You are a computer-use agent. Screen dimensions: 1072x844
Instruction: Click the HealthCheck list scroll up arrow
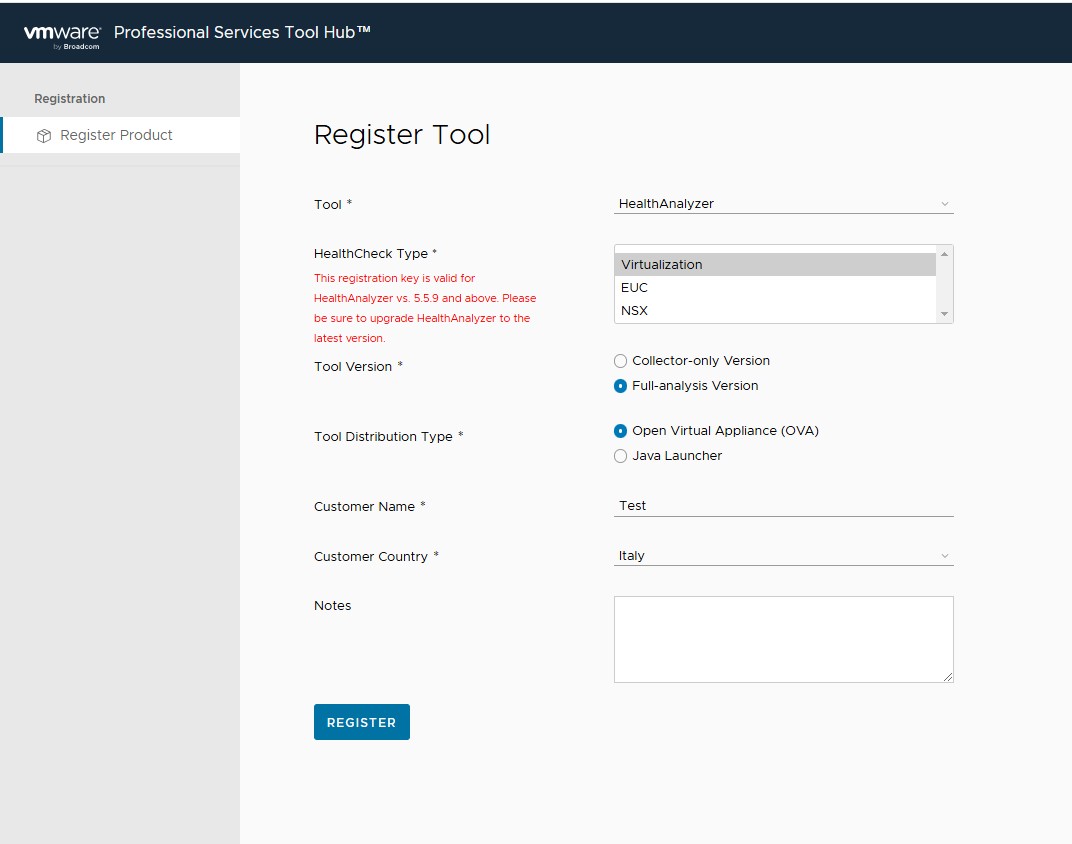click(944, 254)
